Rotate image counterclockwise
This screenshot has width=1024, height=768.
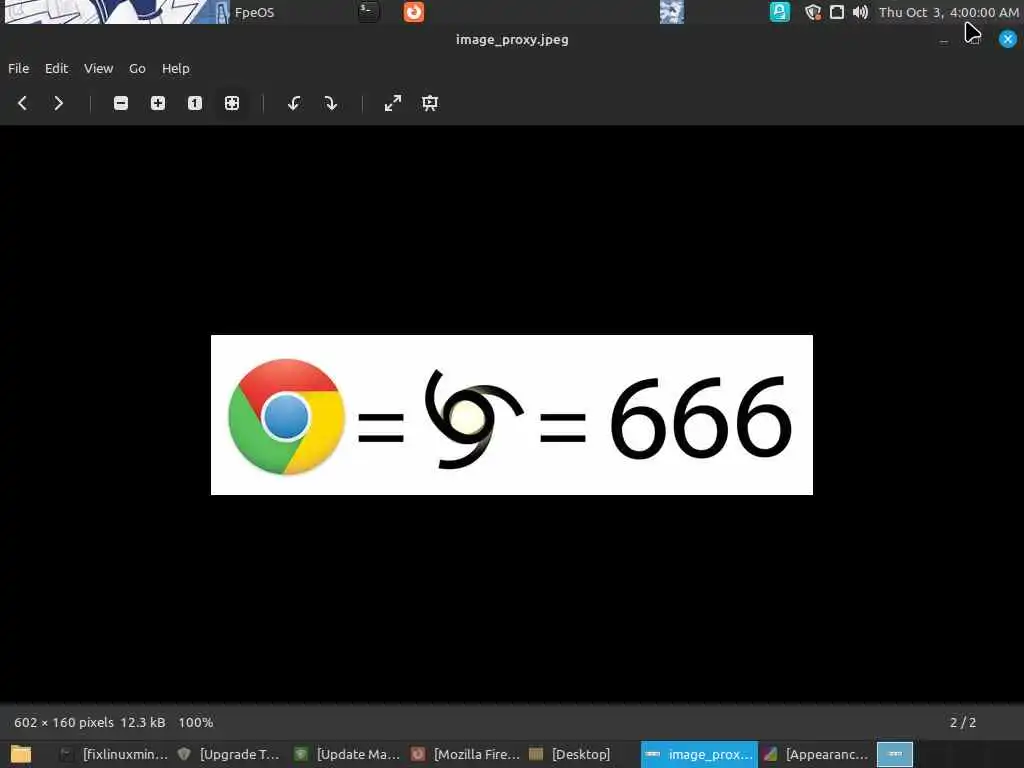coord(294,103)
